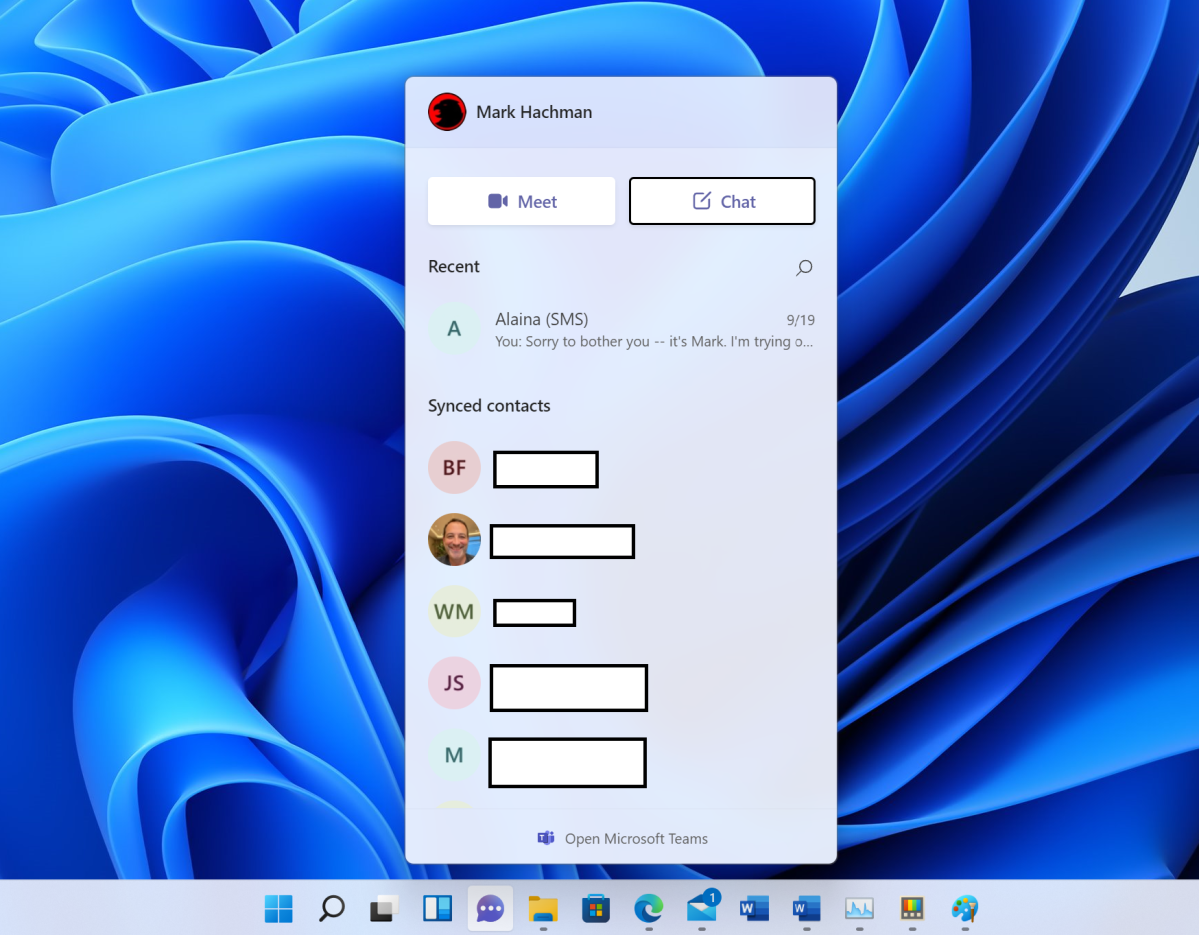Select Mark Hachman account name
The image size is (1199, 935).
pos(534,112)
